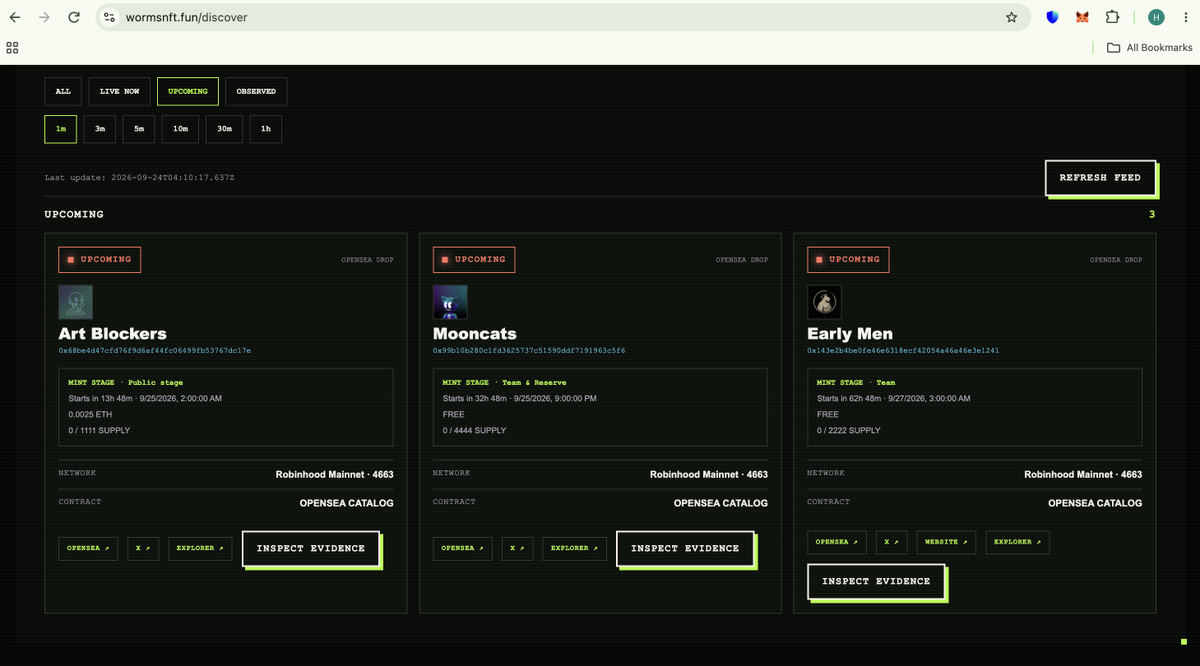The width and height of the screenshot is (1200, 666).
Task: Click the 'Last update' timestamp text
Action: pos(139,177)
